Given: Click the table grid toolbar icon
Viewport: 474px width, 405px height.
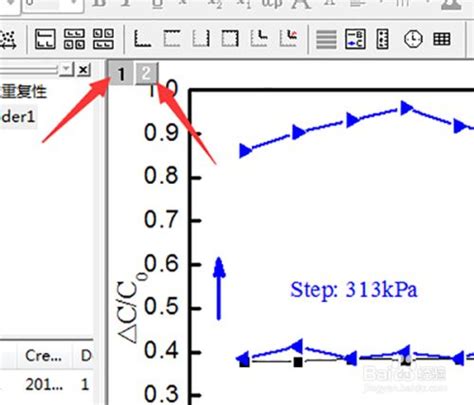Looking at the screenshot, I should pos(442,39).
